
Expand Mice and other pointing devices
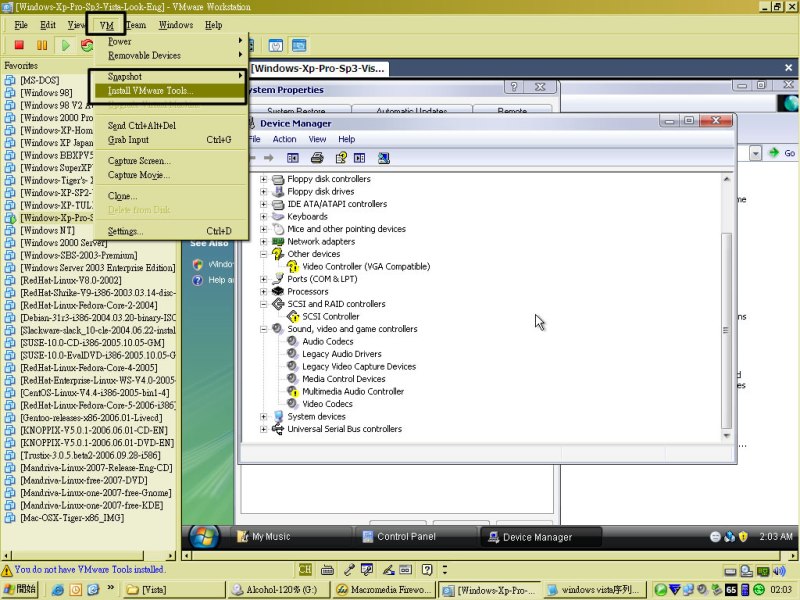(263, 229)
